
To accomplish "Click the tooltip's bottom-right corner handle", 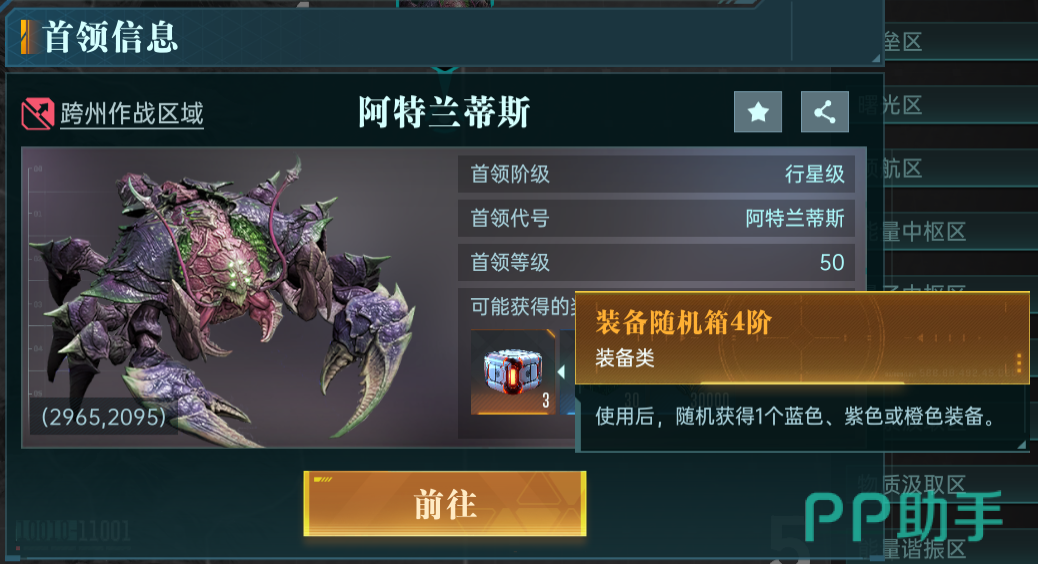I will pyautogui.click(x=1022, y=445).
